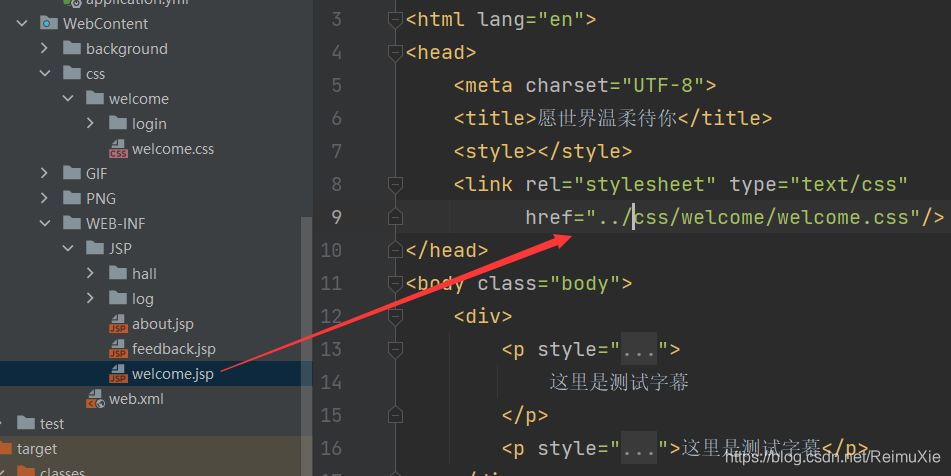This screenshot has height=476, width=951.
Task: Select the login folder name
Action: 149,124
